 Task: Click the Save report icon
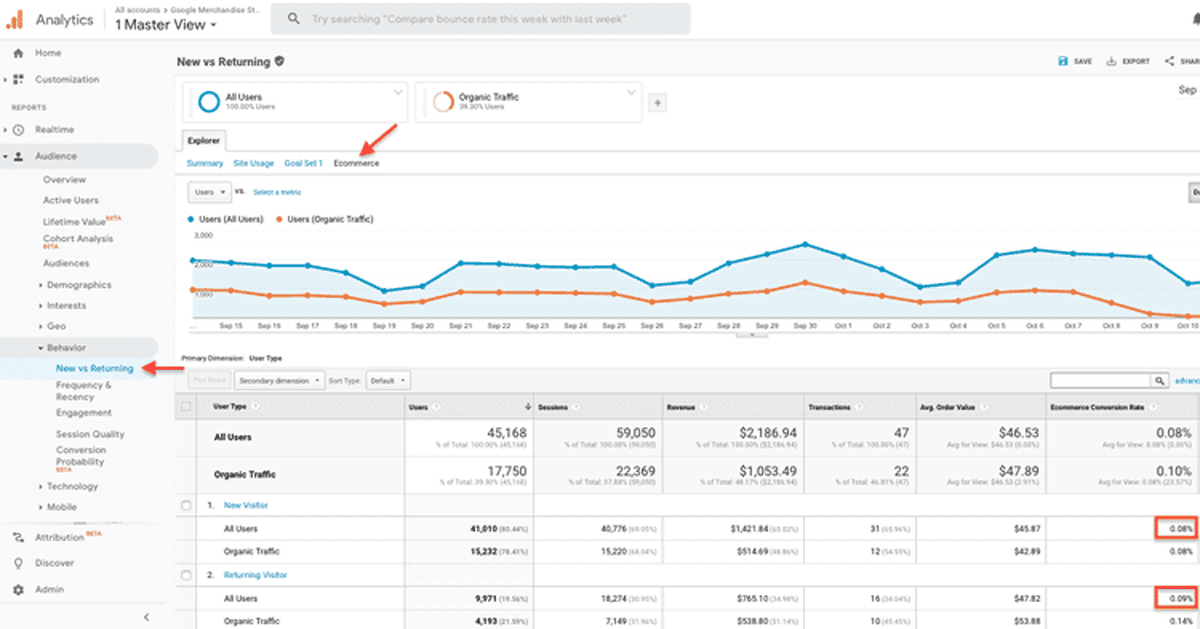(x=1062, y=61)
